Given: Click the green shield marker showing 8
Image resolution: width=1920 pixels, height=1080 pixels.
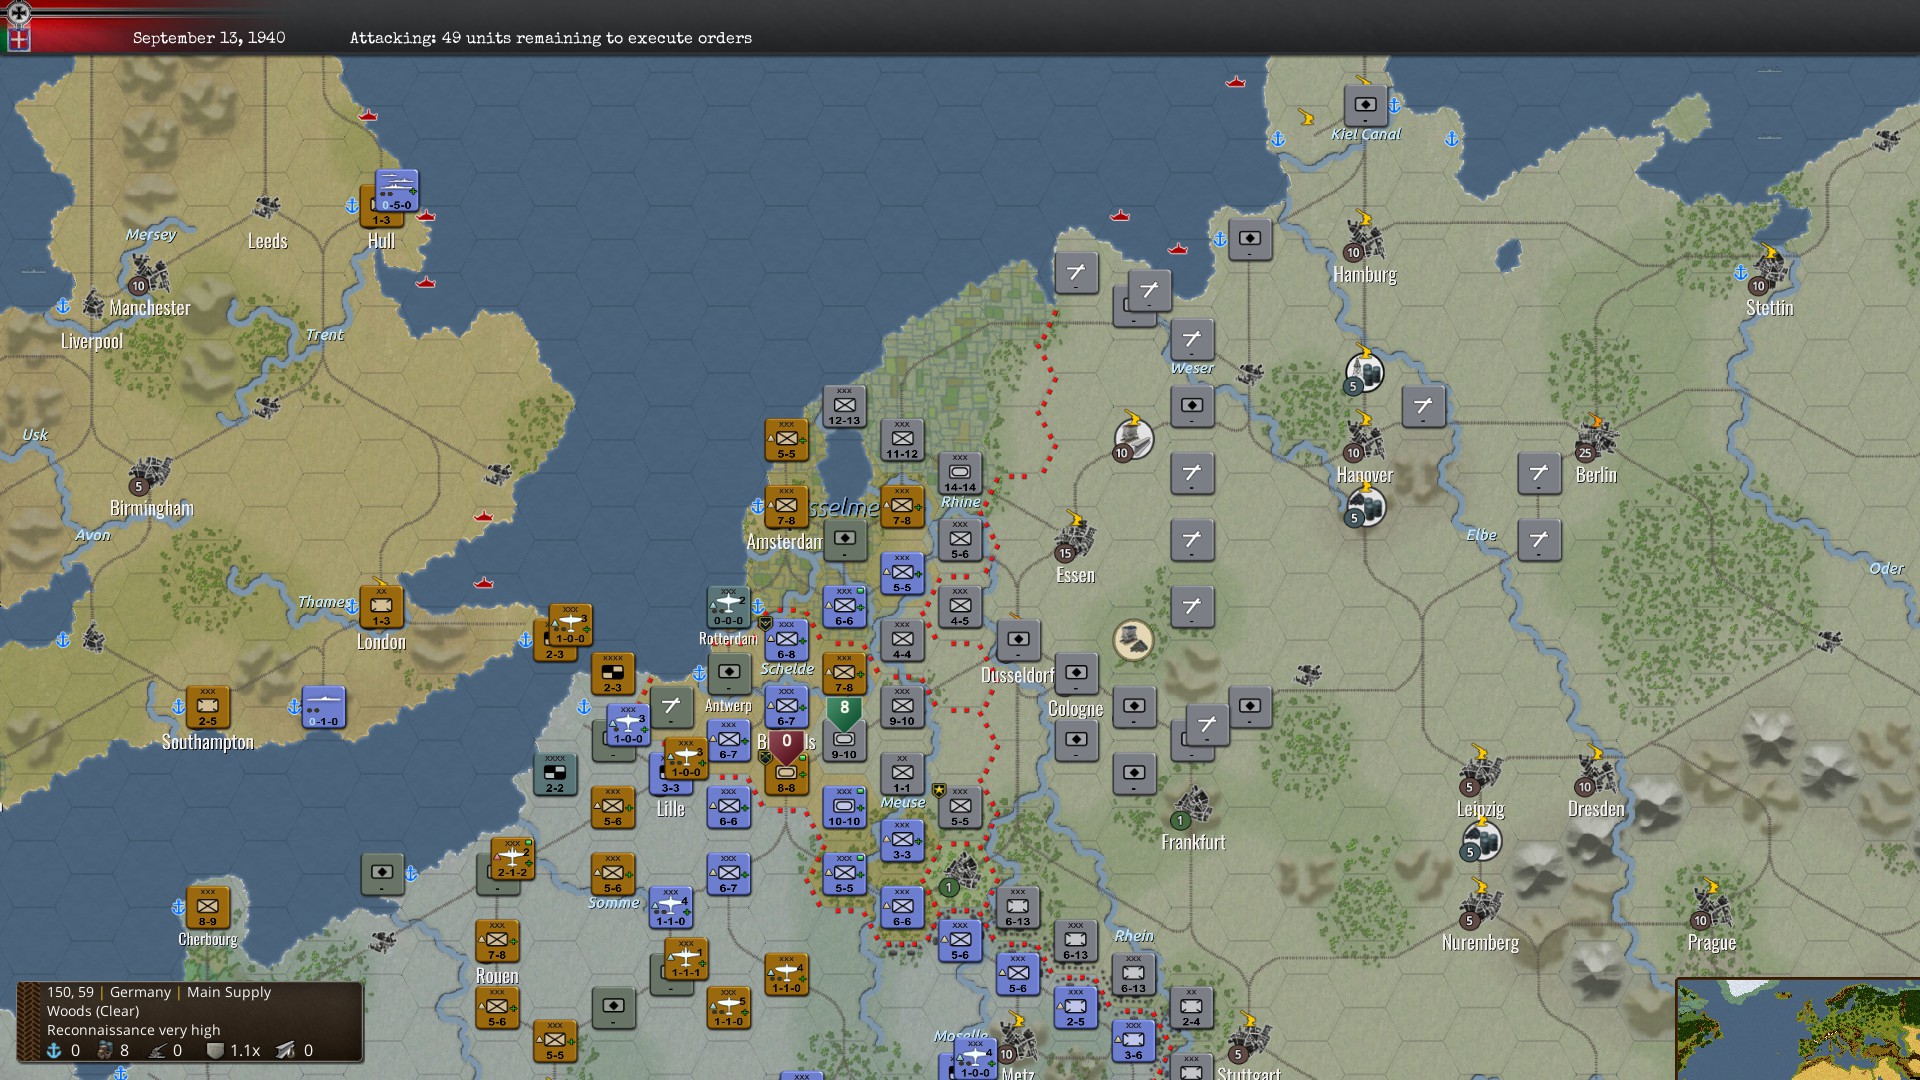Looking at the screenshot, I should click(844, 711).
